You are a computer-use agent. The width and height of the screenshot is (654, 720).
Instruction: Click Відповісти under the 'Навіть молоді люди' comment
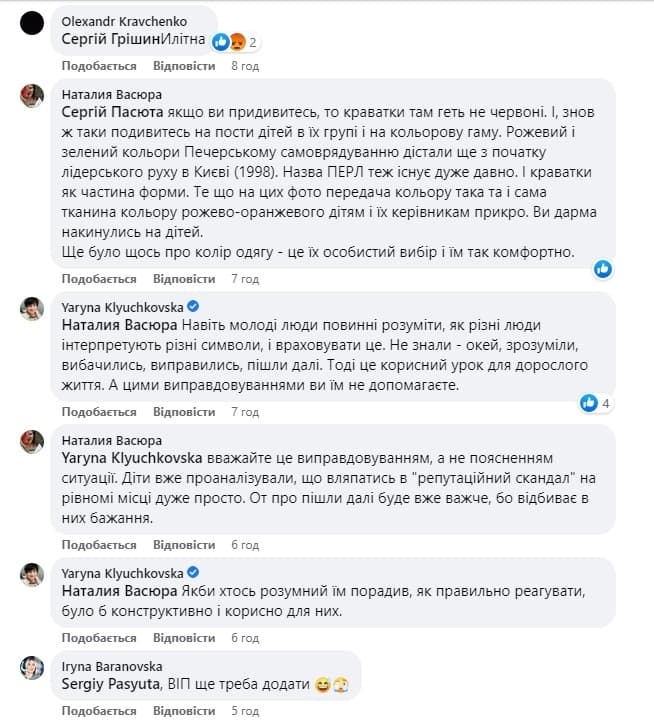184,411
